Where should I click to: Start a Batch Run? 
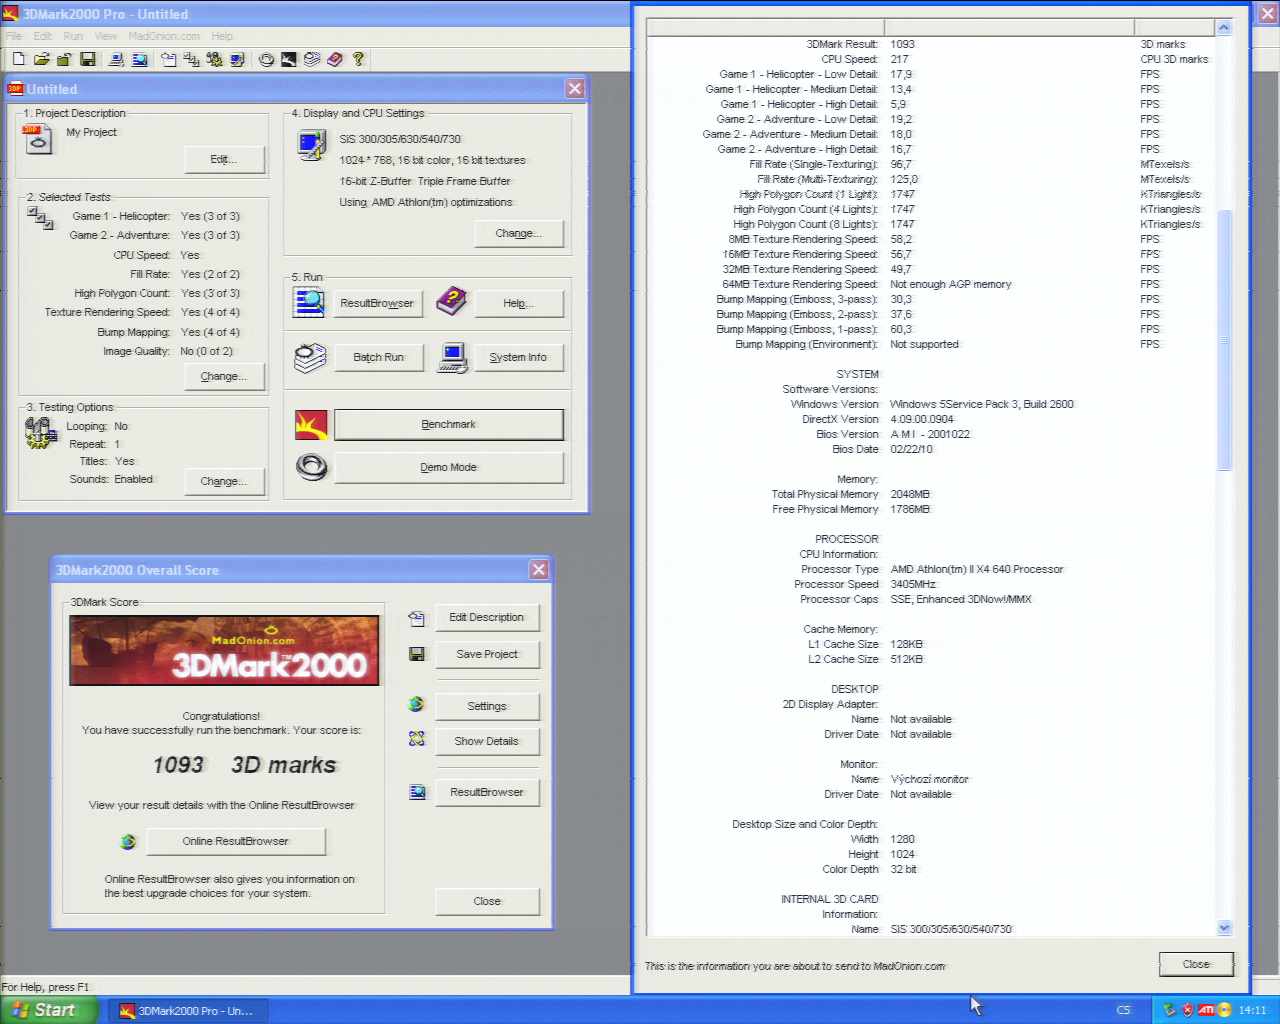(x=379, y=357)
